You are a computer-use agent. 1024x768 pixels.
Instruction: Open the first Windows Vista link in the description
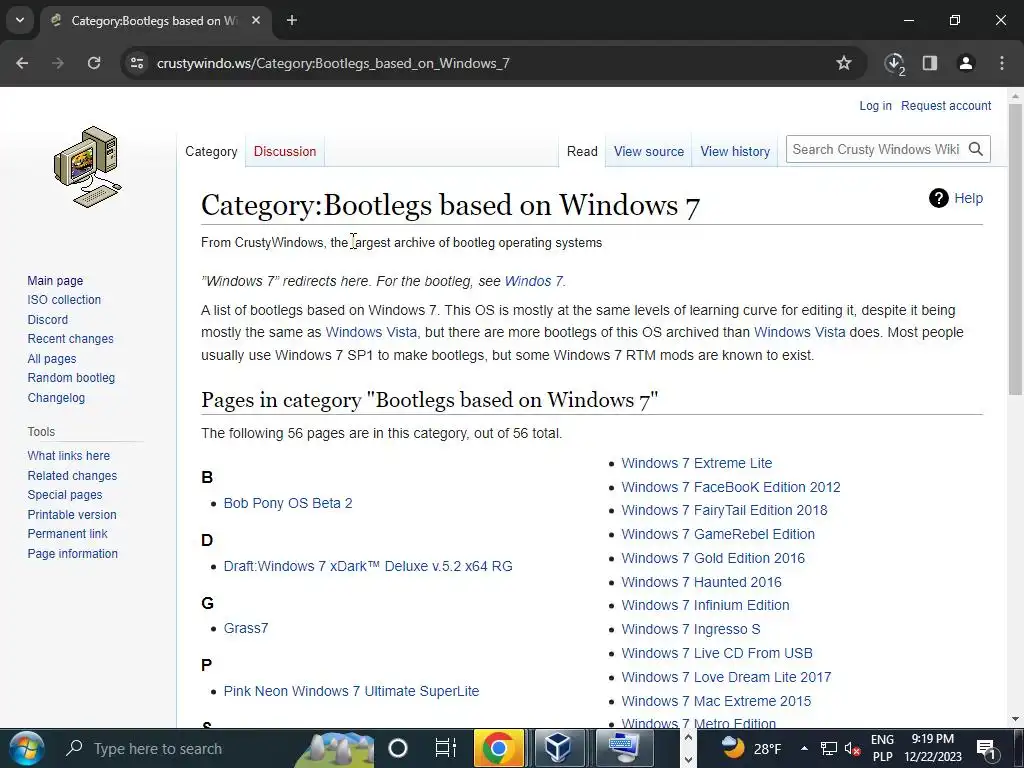coord(371,332)
